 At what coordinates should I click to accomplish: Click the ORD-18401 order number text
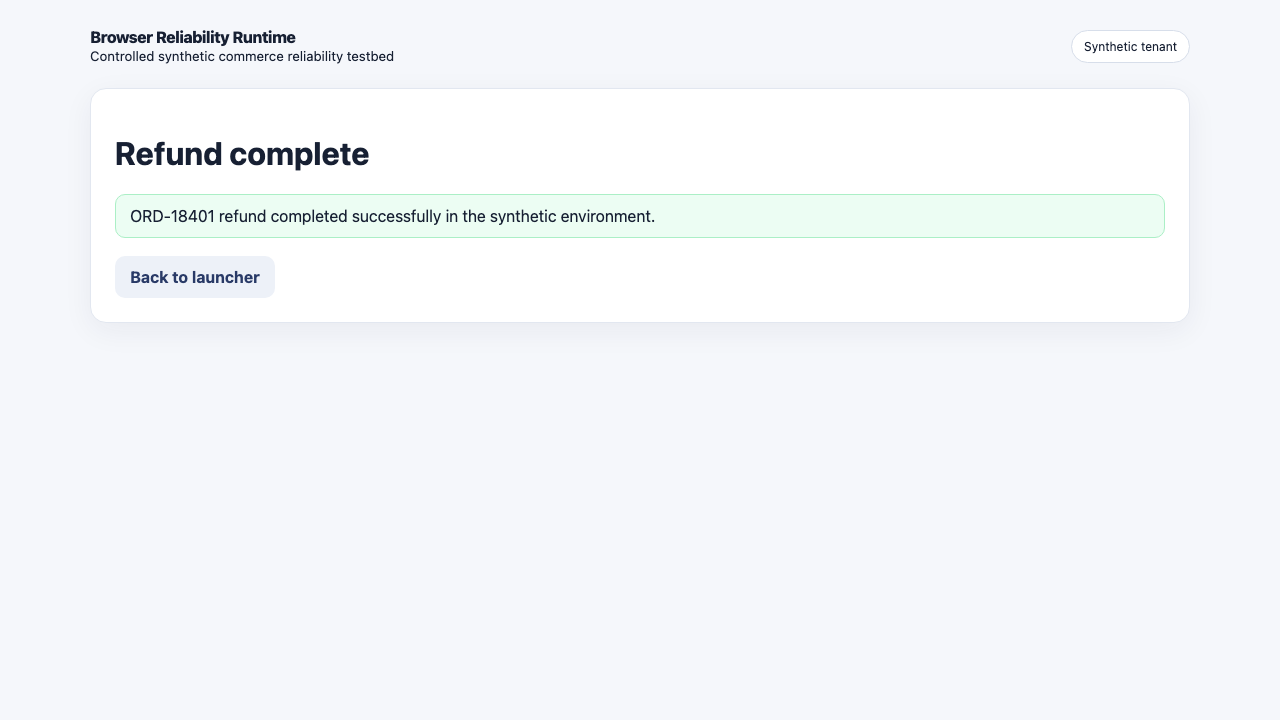172,216
